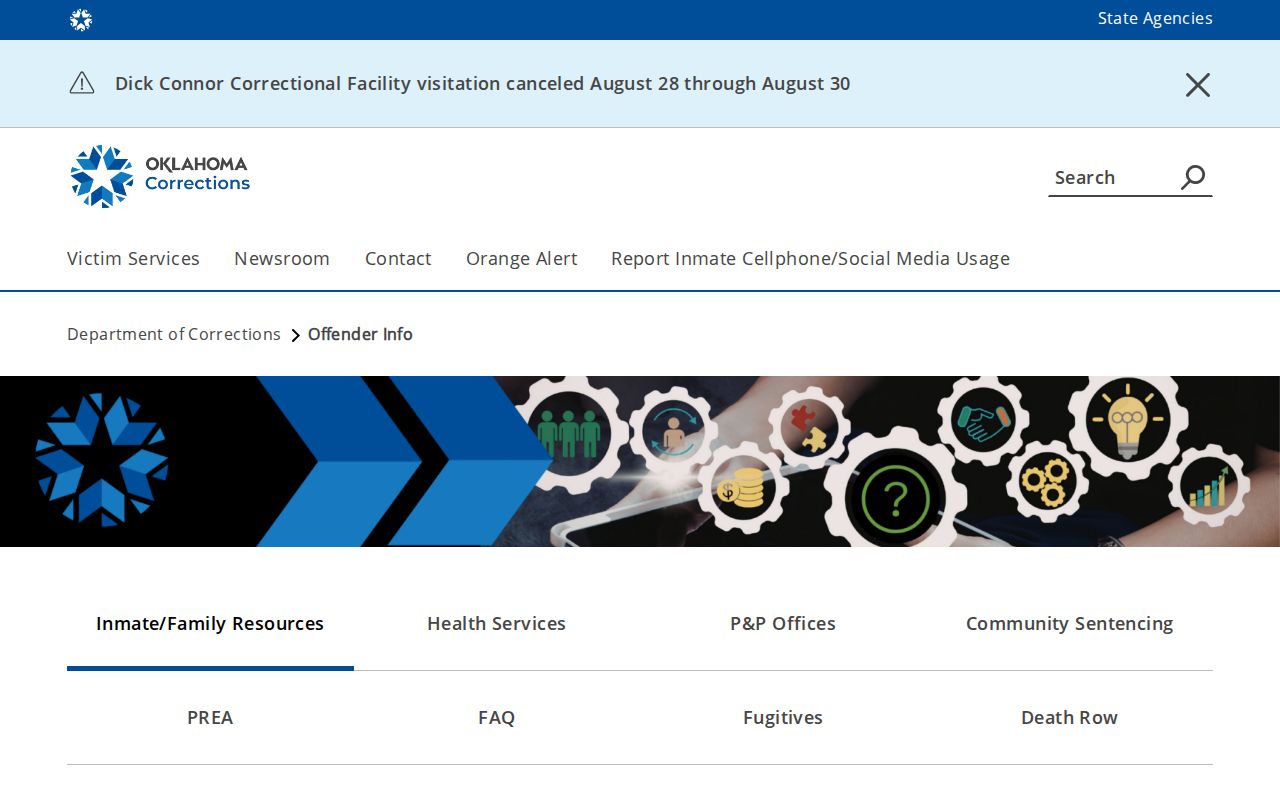The width and height of the screenshot is (1280, 800).
Task: Open the Victim Services menu item
Action: (x=133, y=258)
